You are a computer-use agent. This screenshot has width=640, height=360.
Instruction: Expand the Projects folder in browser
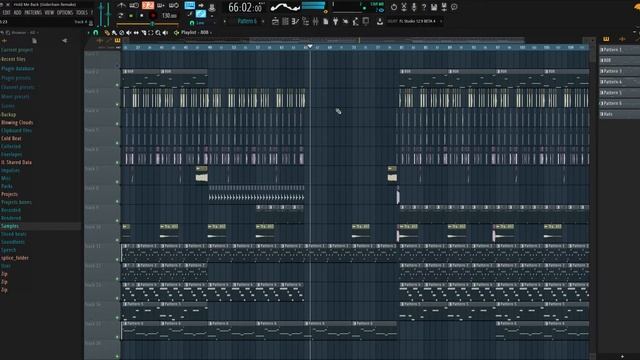(9, 194)
